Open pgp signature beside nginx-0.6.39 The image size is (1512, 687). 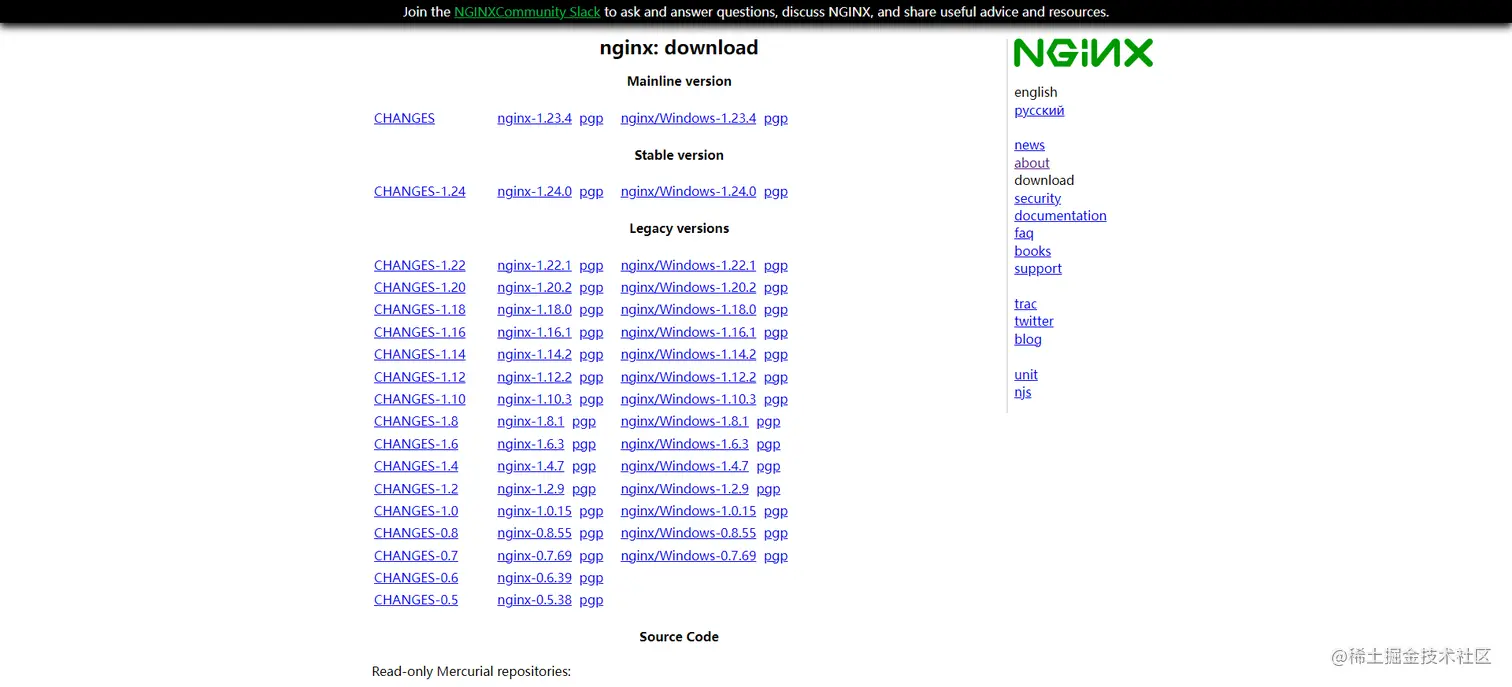pos(591,578)
